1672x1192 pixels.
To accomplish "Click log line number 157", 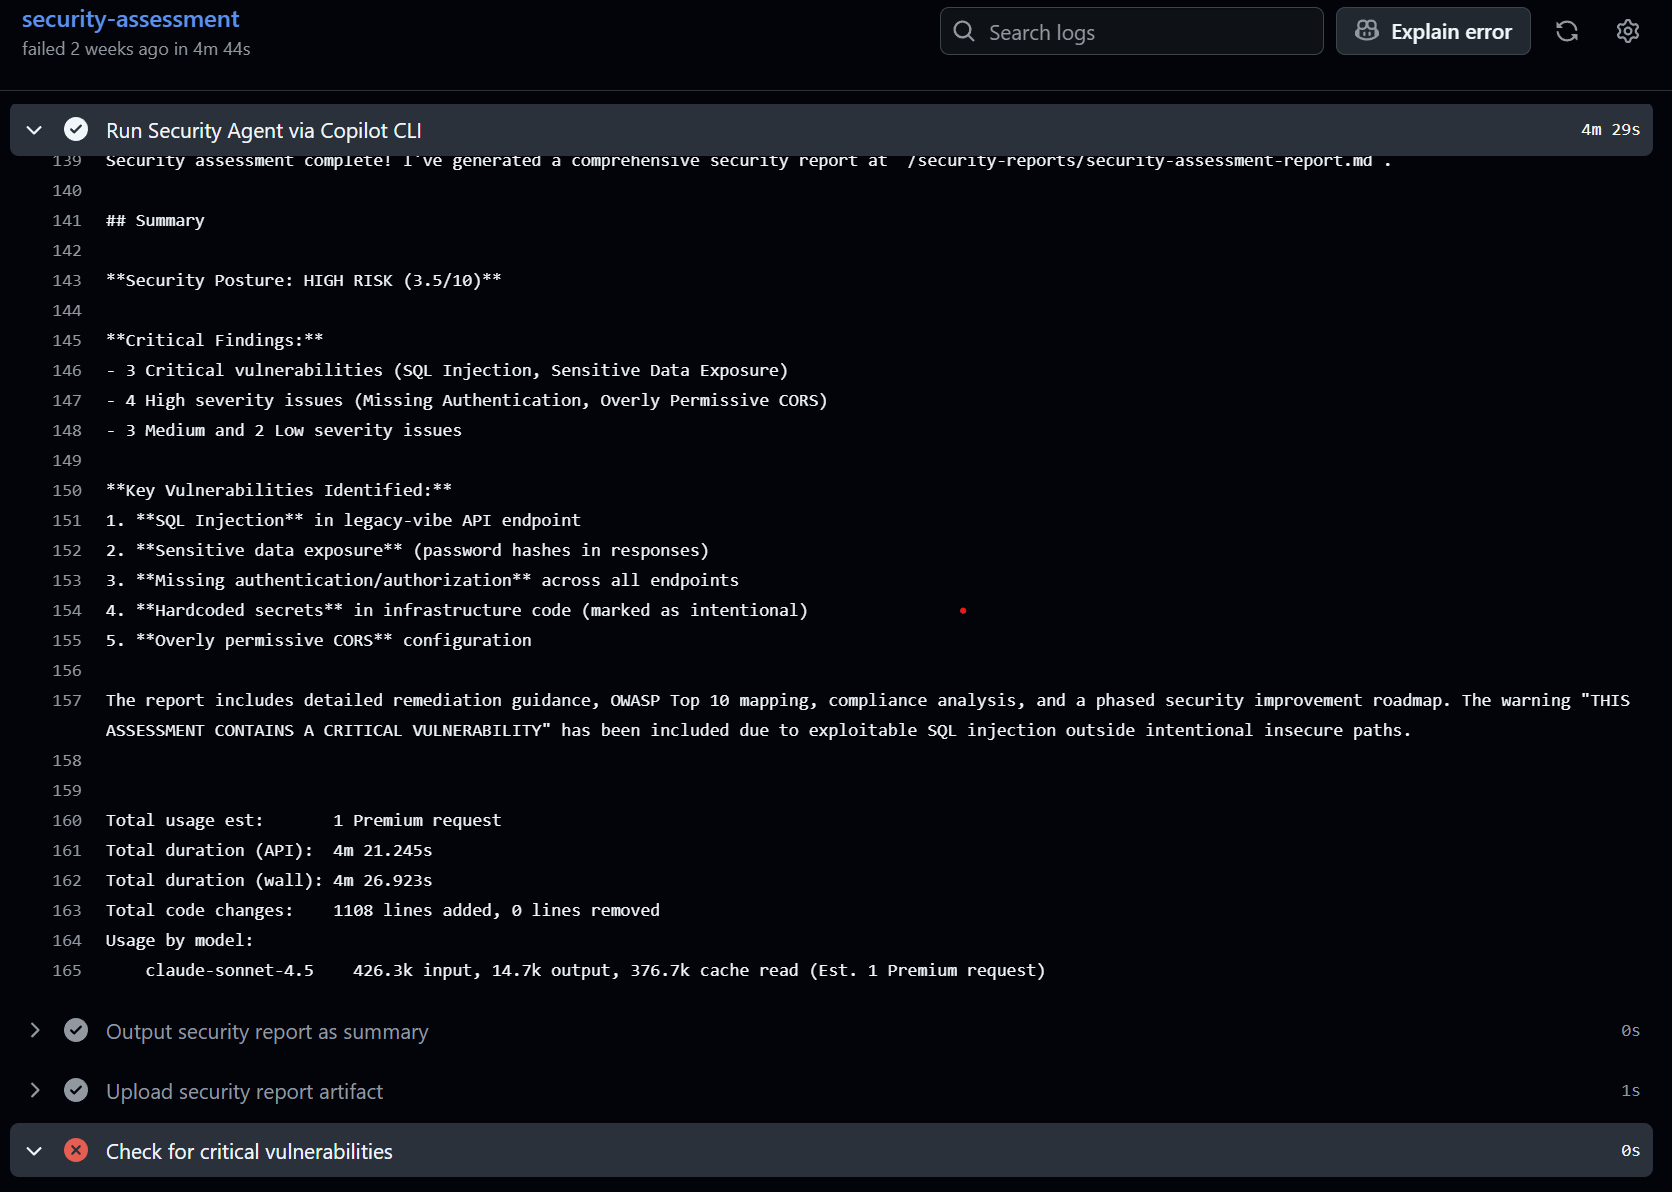I will point(67,700).
